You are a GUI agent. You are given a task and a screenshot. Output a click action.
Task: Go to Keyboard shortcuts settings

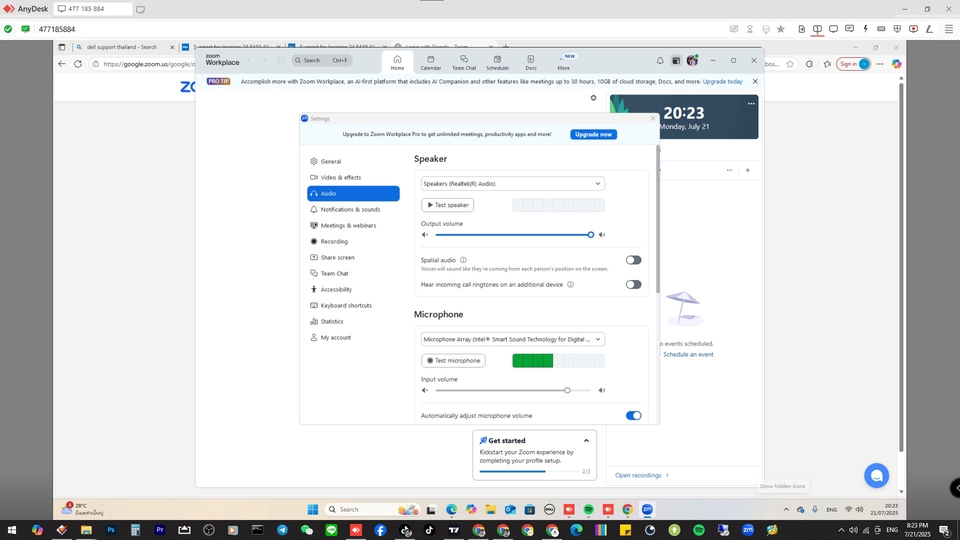pos(346,305)
